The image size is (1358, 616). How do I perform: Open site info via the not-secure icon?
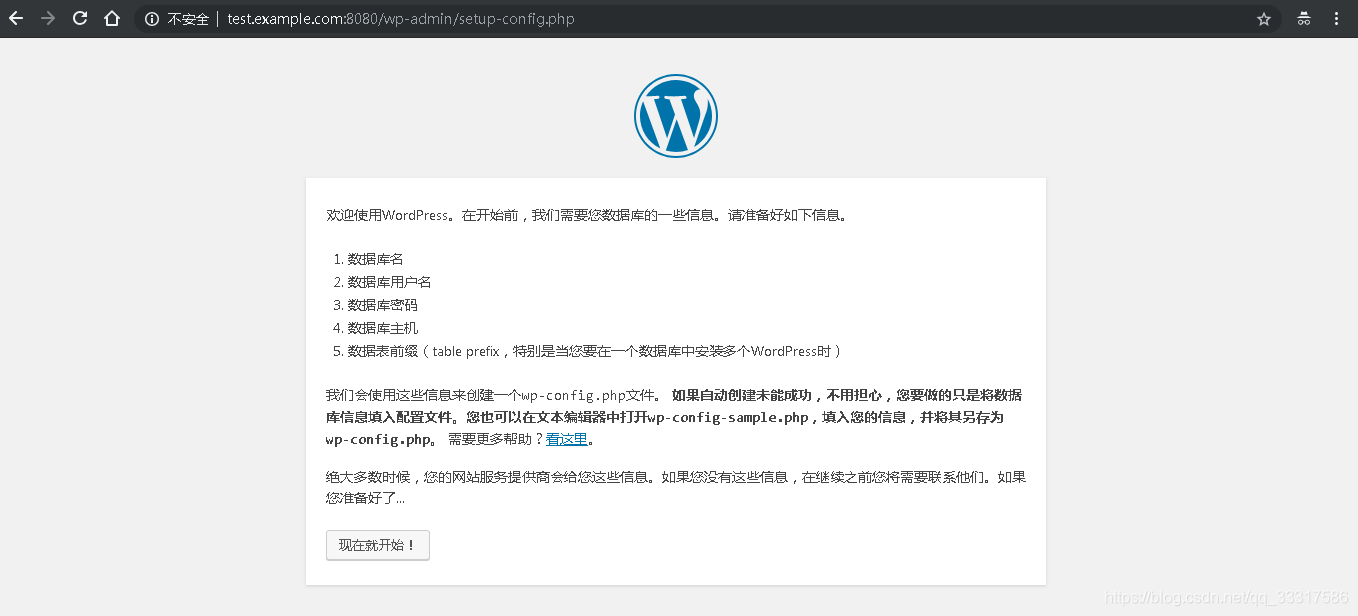(152, 19)
